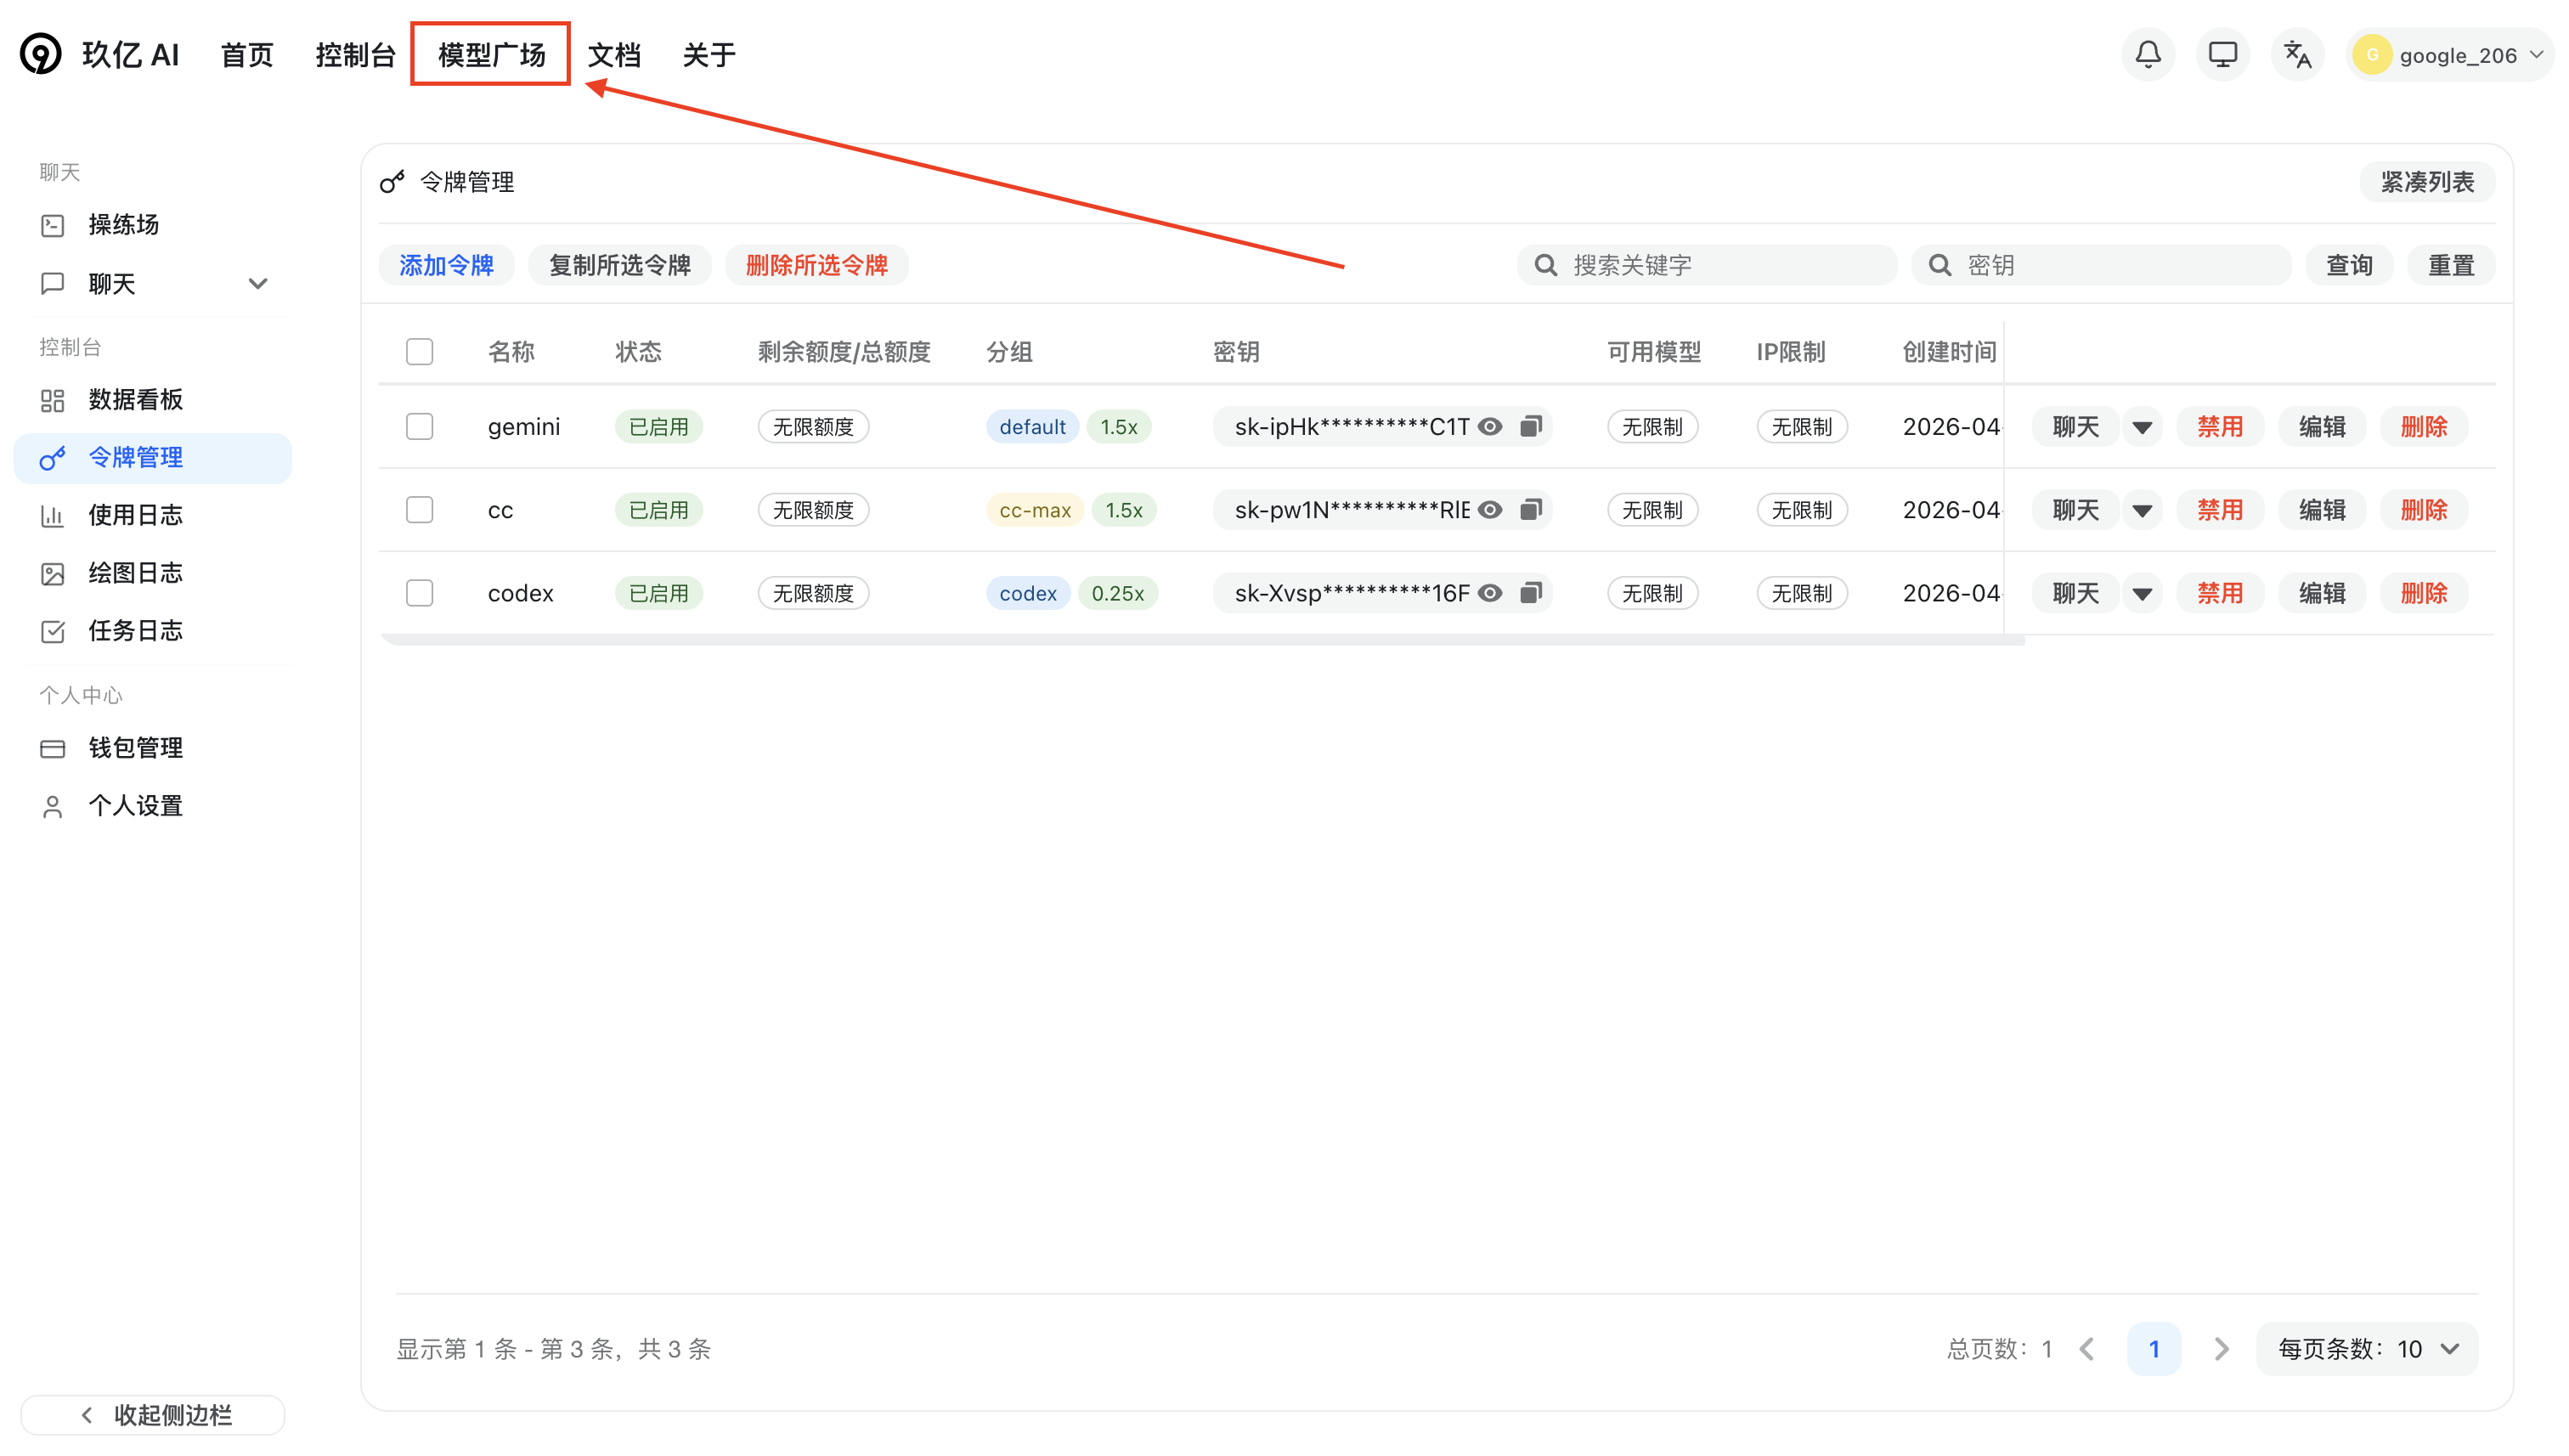The image size is (2569, 1456).
Task: Open 使用日志 in the sidebar
Action: click(x=153, y=516)
